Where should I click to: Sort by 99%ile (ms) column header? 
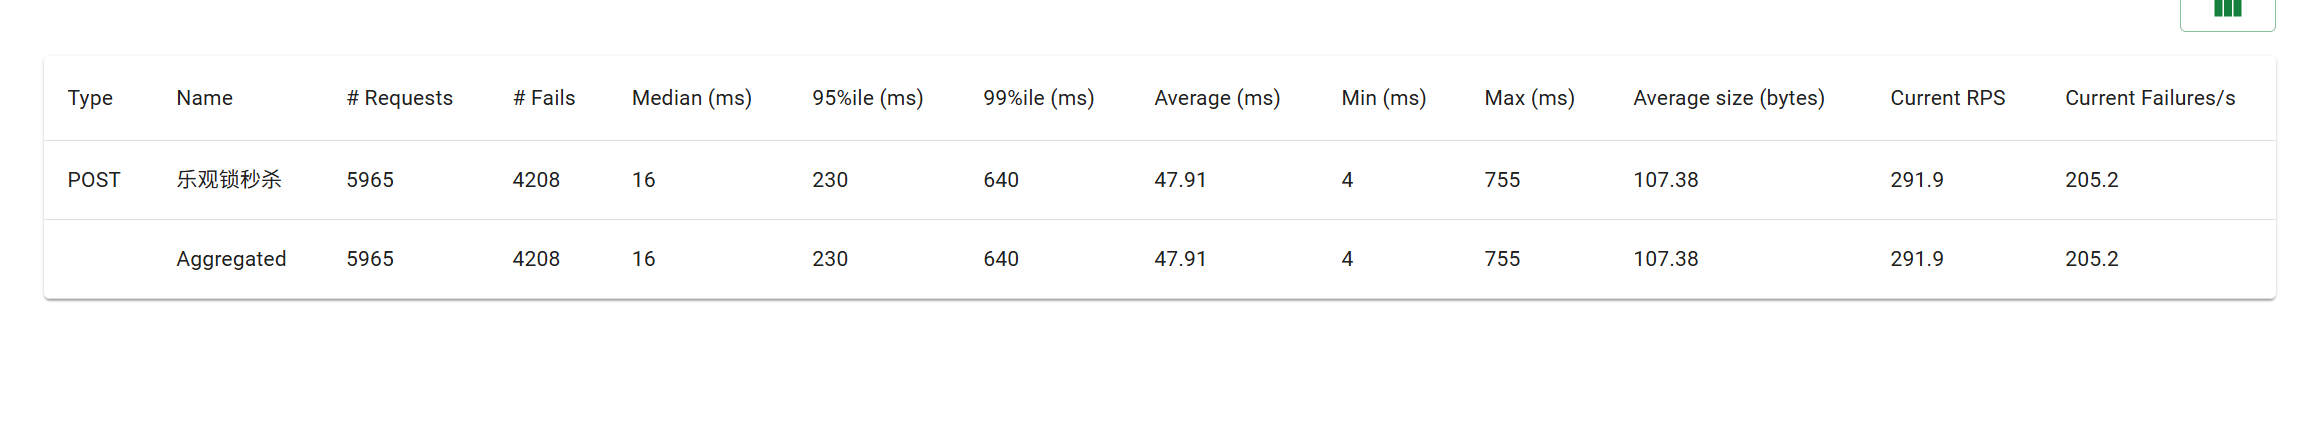(1039, 98)
